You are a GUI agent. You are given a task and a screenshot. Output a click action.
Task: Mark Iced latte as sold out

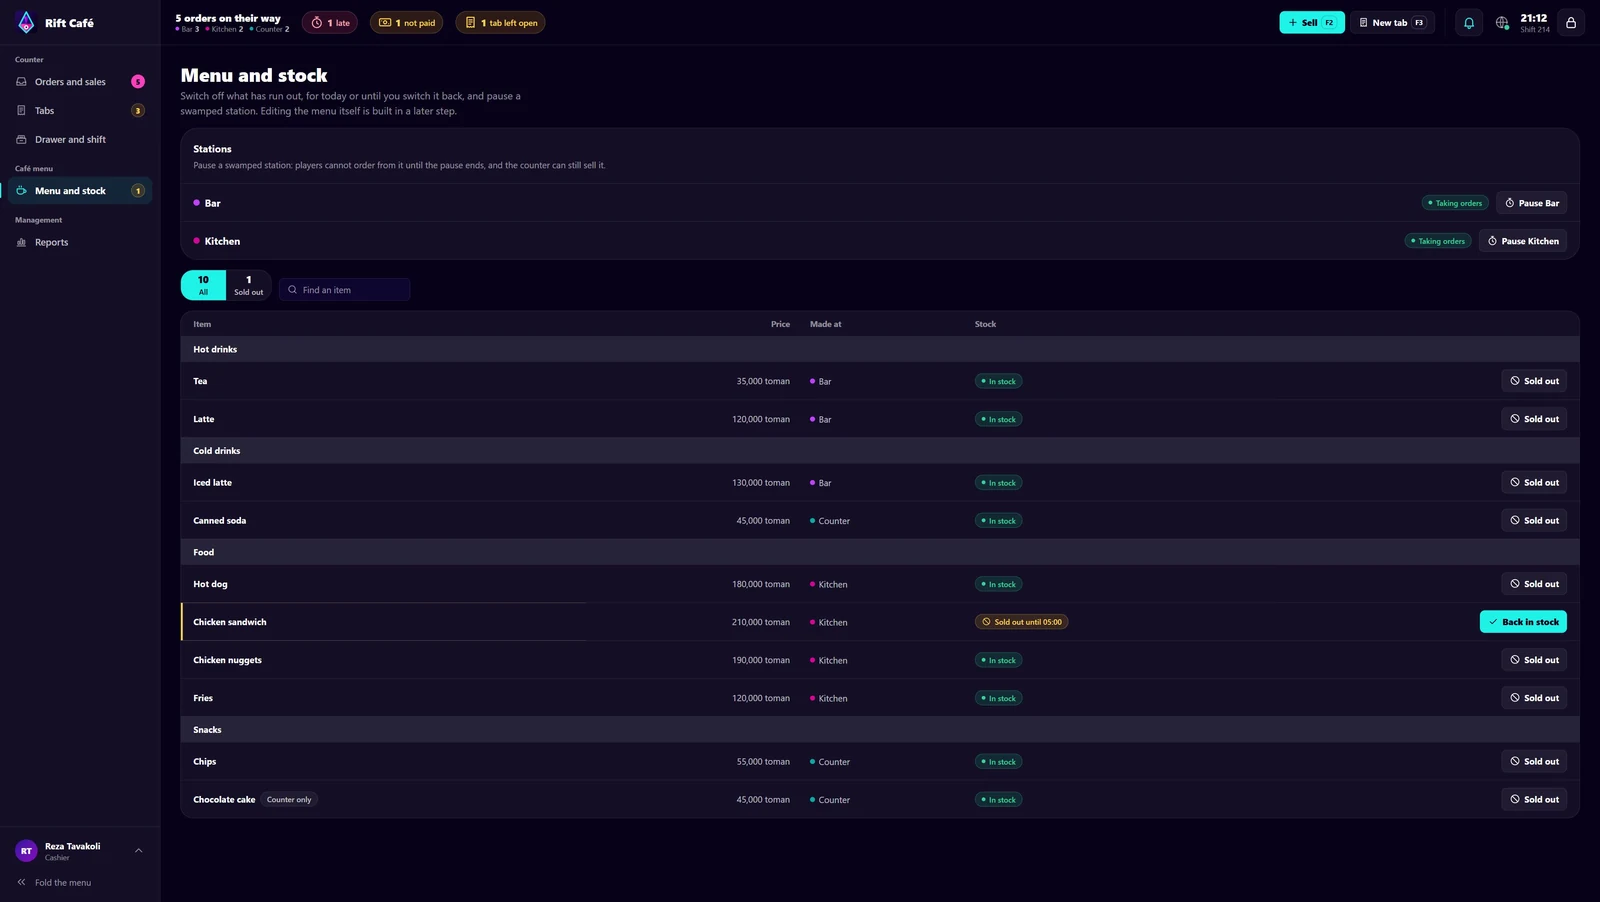tap(1534, 482)
